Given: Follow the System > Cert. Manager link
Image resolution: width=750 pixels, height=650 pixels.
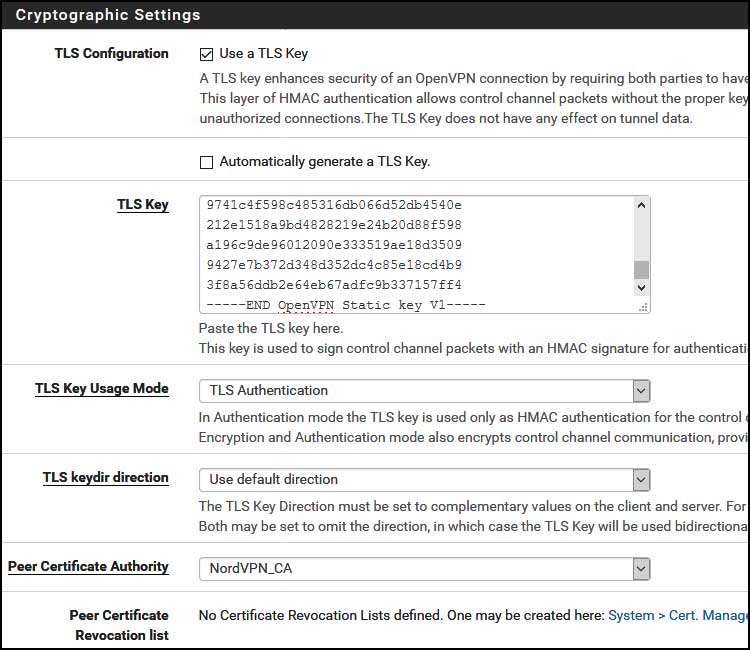Looking at the screenshot, I should click(679, 616).
